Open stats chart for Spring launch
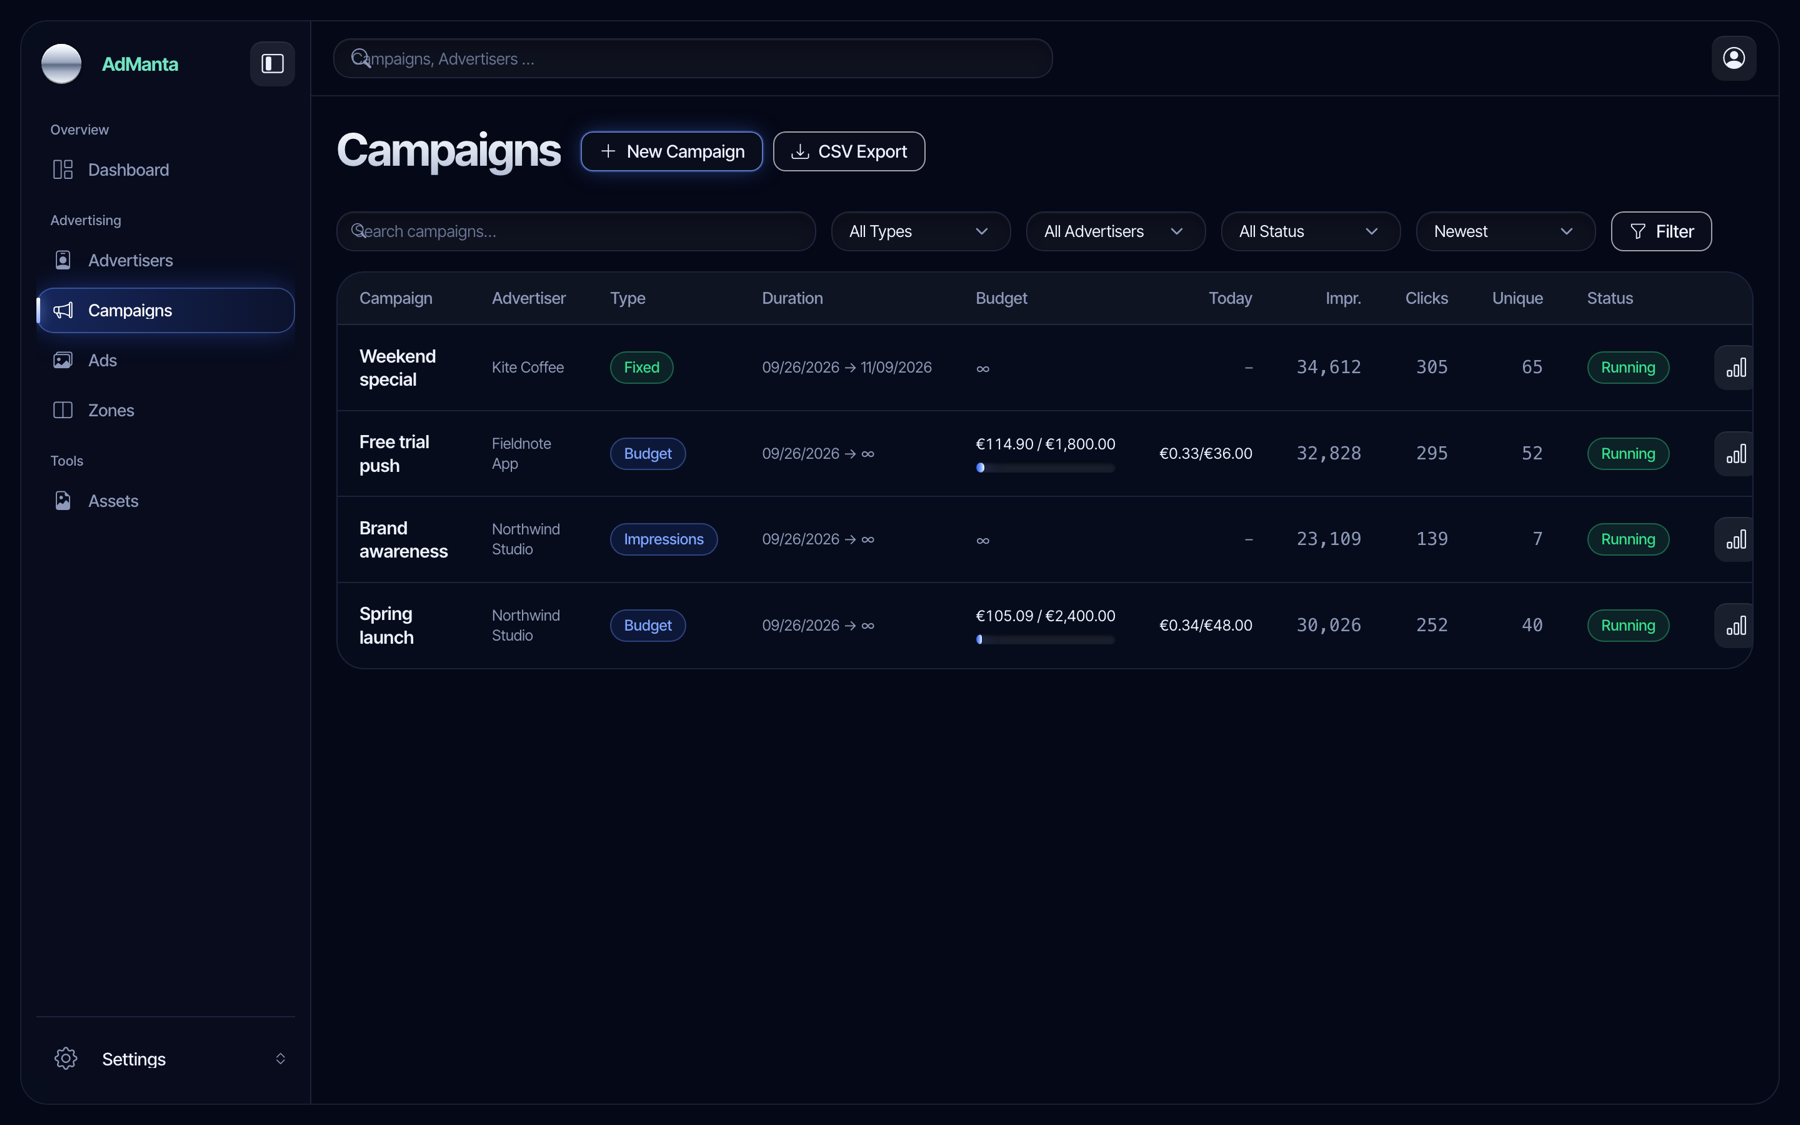1800x1125 pixels. coord(1736,625)
